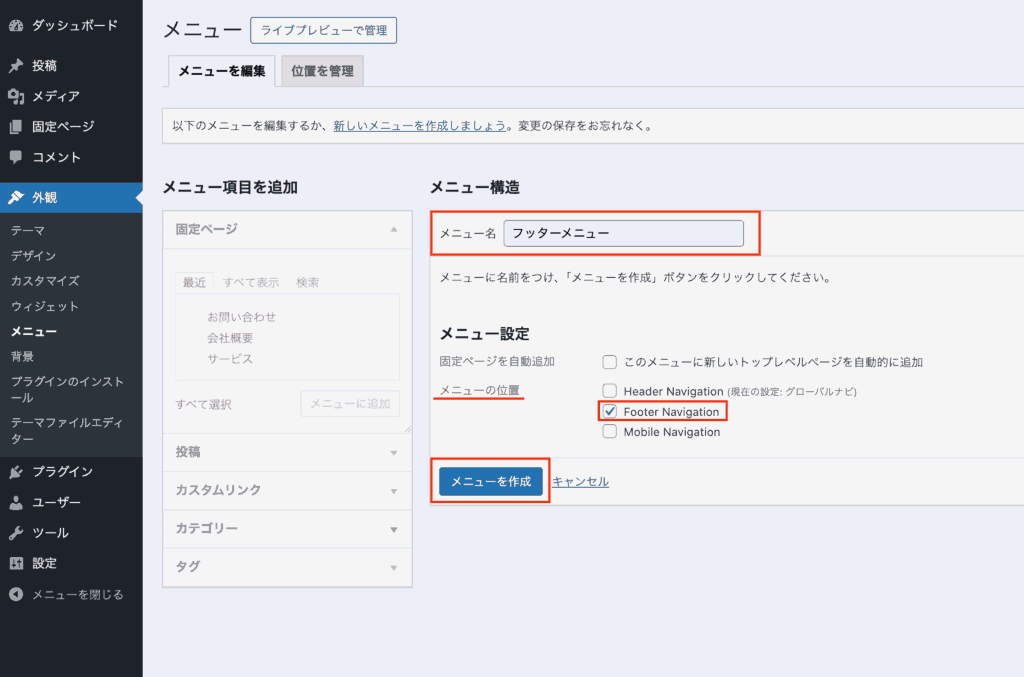Viewport: 1024px width, 677px height.
Task: Click the プラグイン plug icon
Action: pyautogui.click(x=16, y=472)
